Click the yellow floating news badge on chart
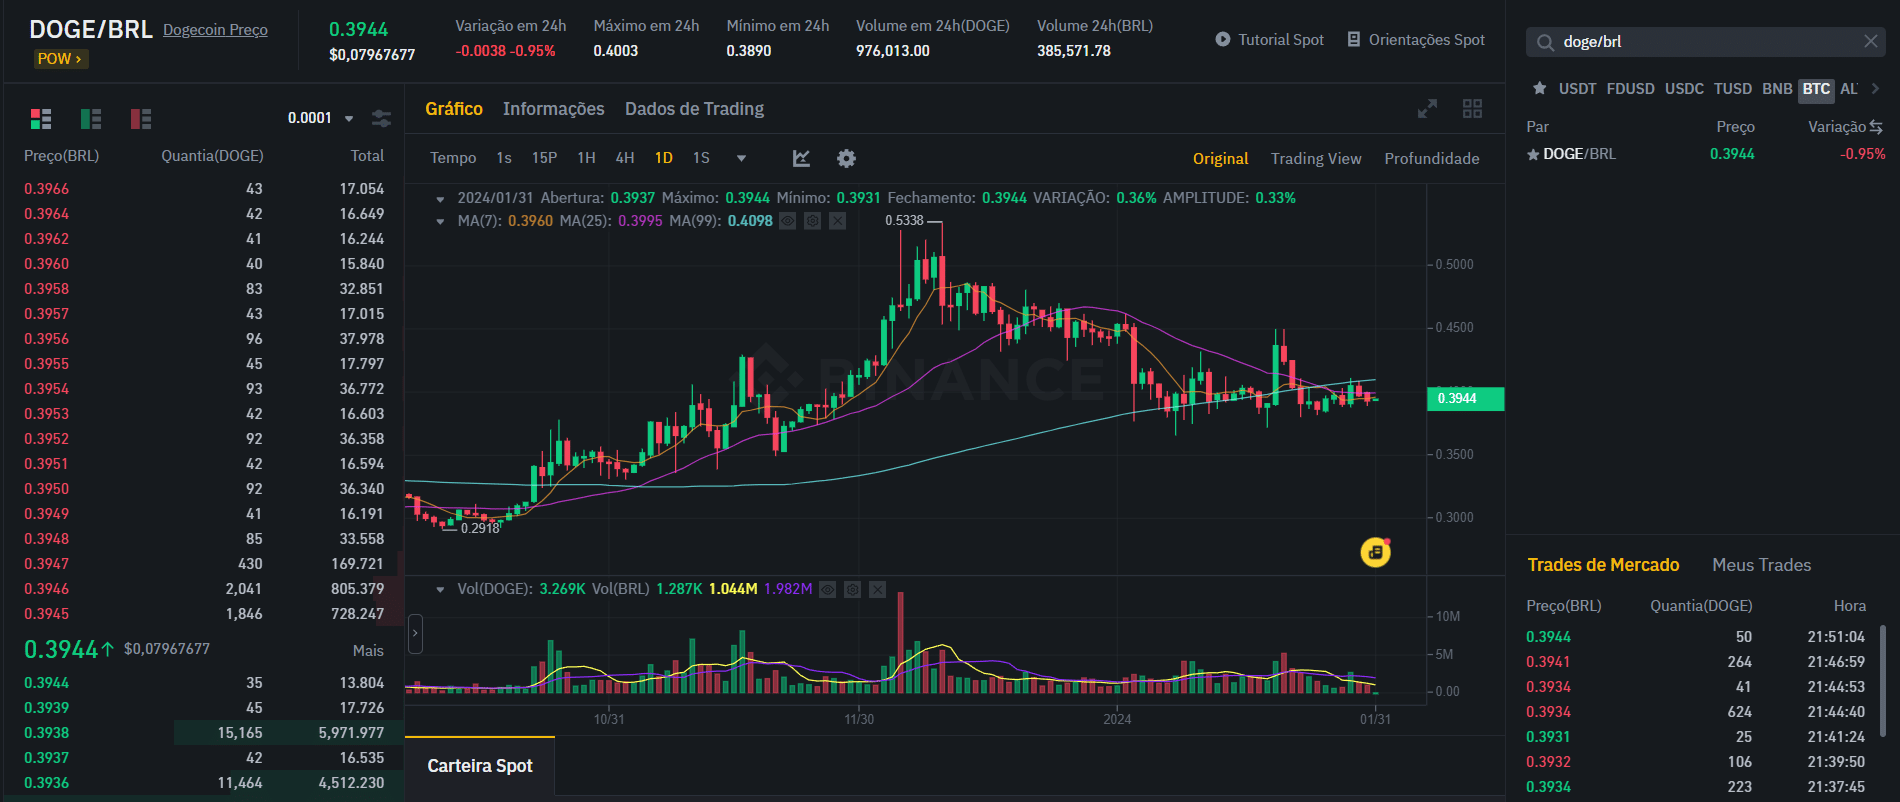 tap(1376, 552)
